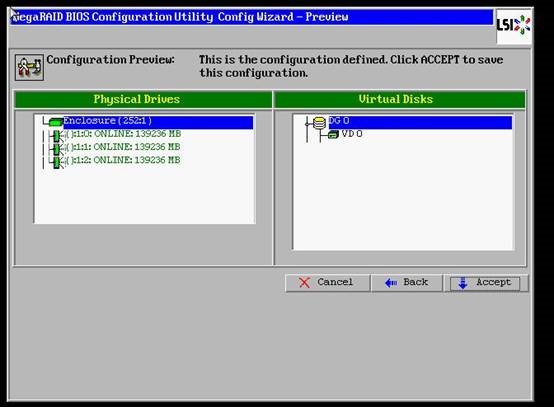Click the Configuration Preview wizard icon
554x407 pixels.
29,67
